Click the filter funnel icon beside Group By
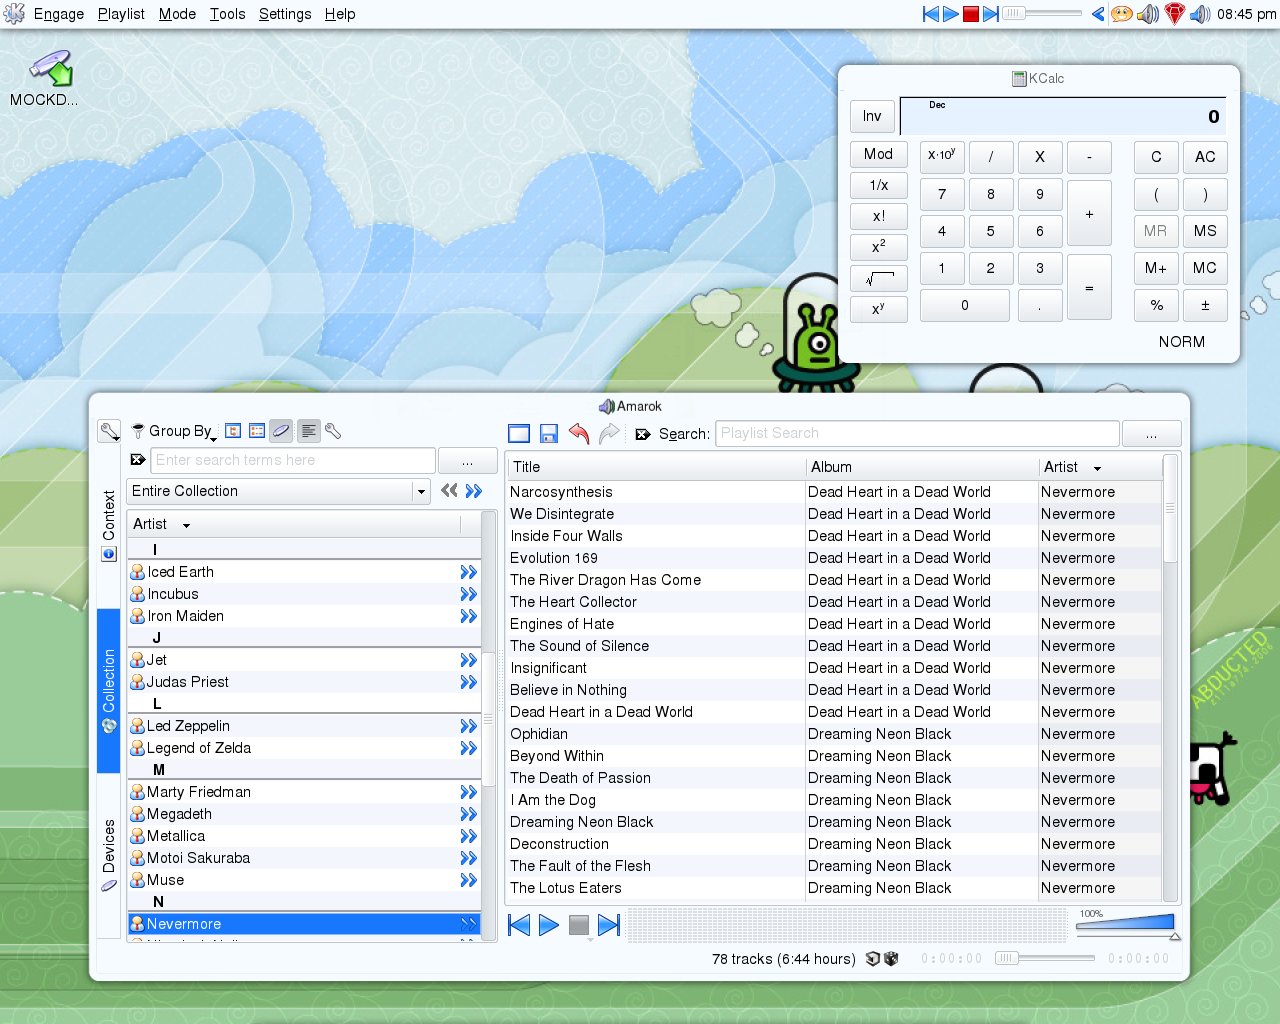The image size is (1280, 1024). 138,431
